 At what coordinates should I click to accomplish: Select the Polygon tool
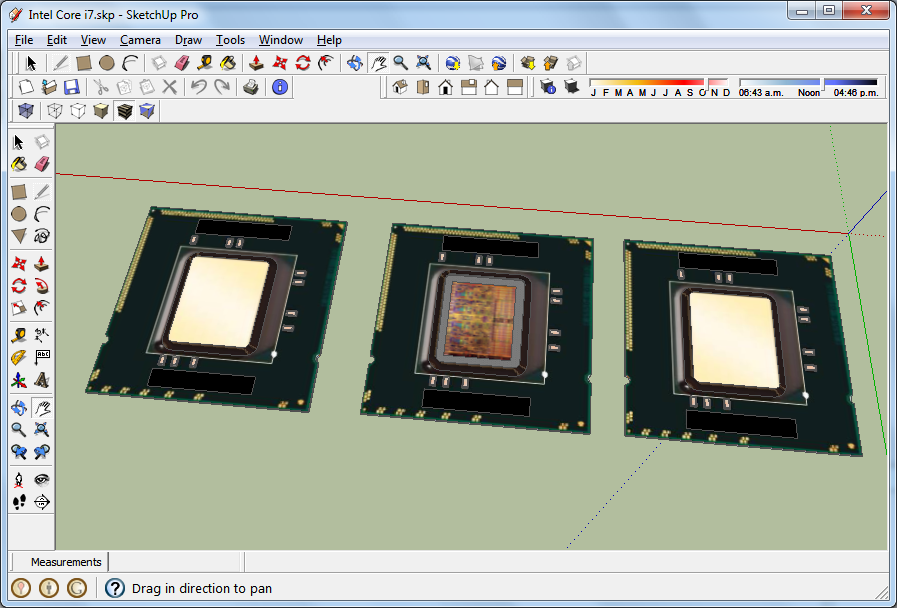click(19, 236)
